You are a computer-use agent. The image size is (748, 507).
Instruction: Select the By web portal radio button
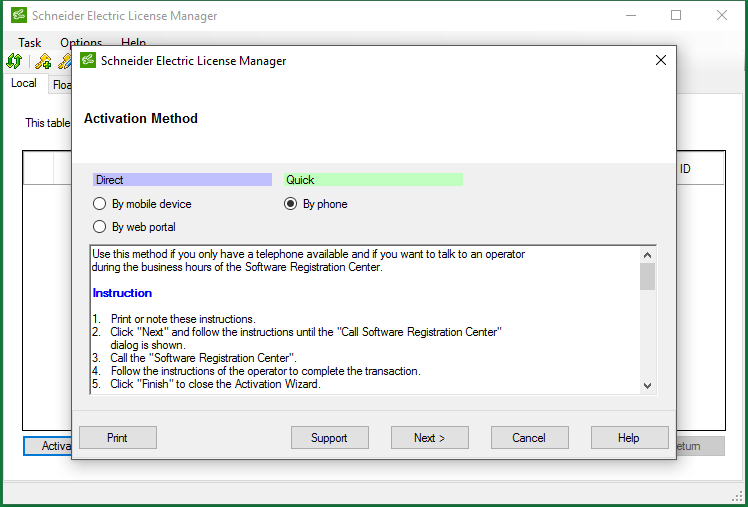[99, 227]
